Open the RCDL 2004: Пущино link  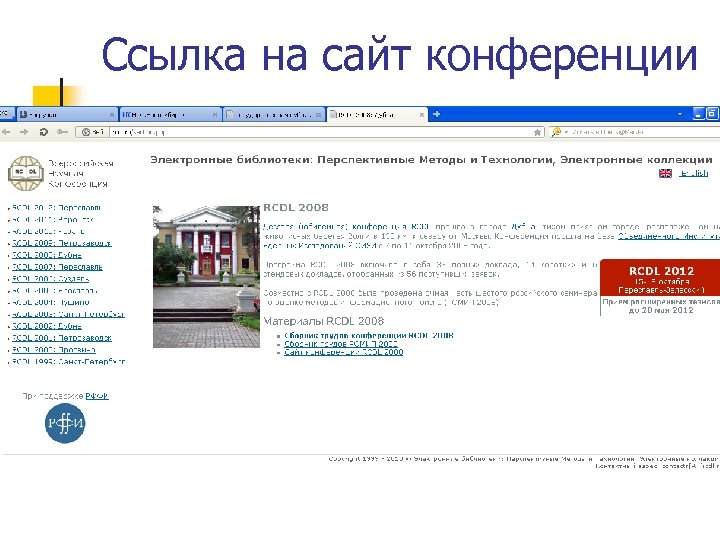(51, 303)
